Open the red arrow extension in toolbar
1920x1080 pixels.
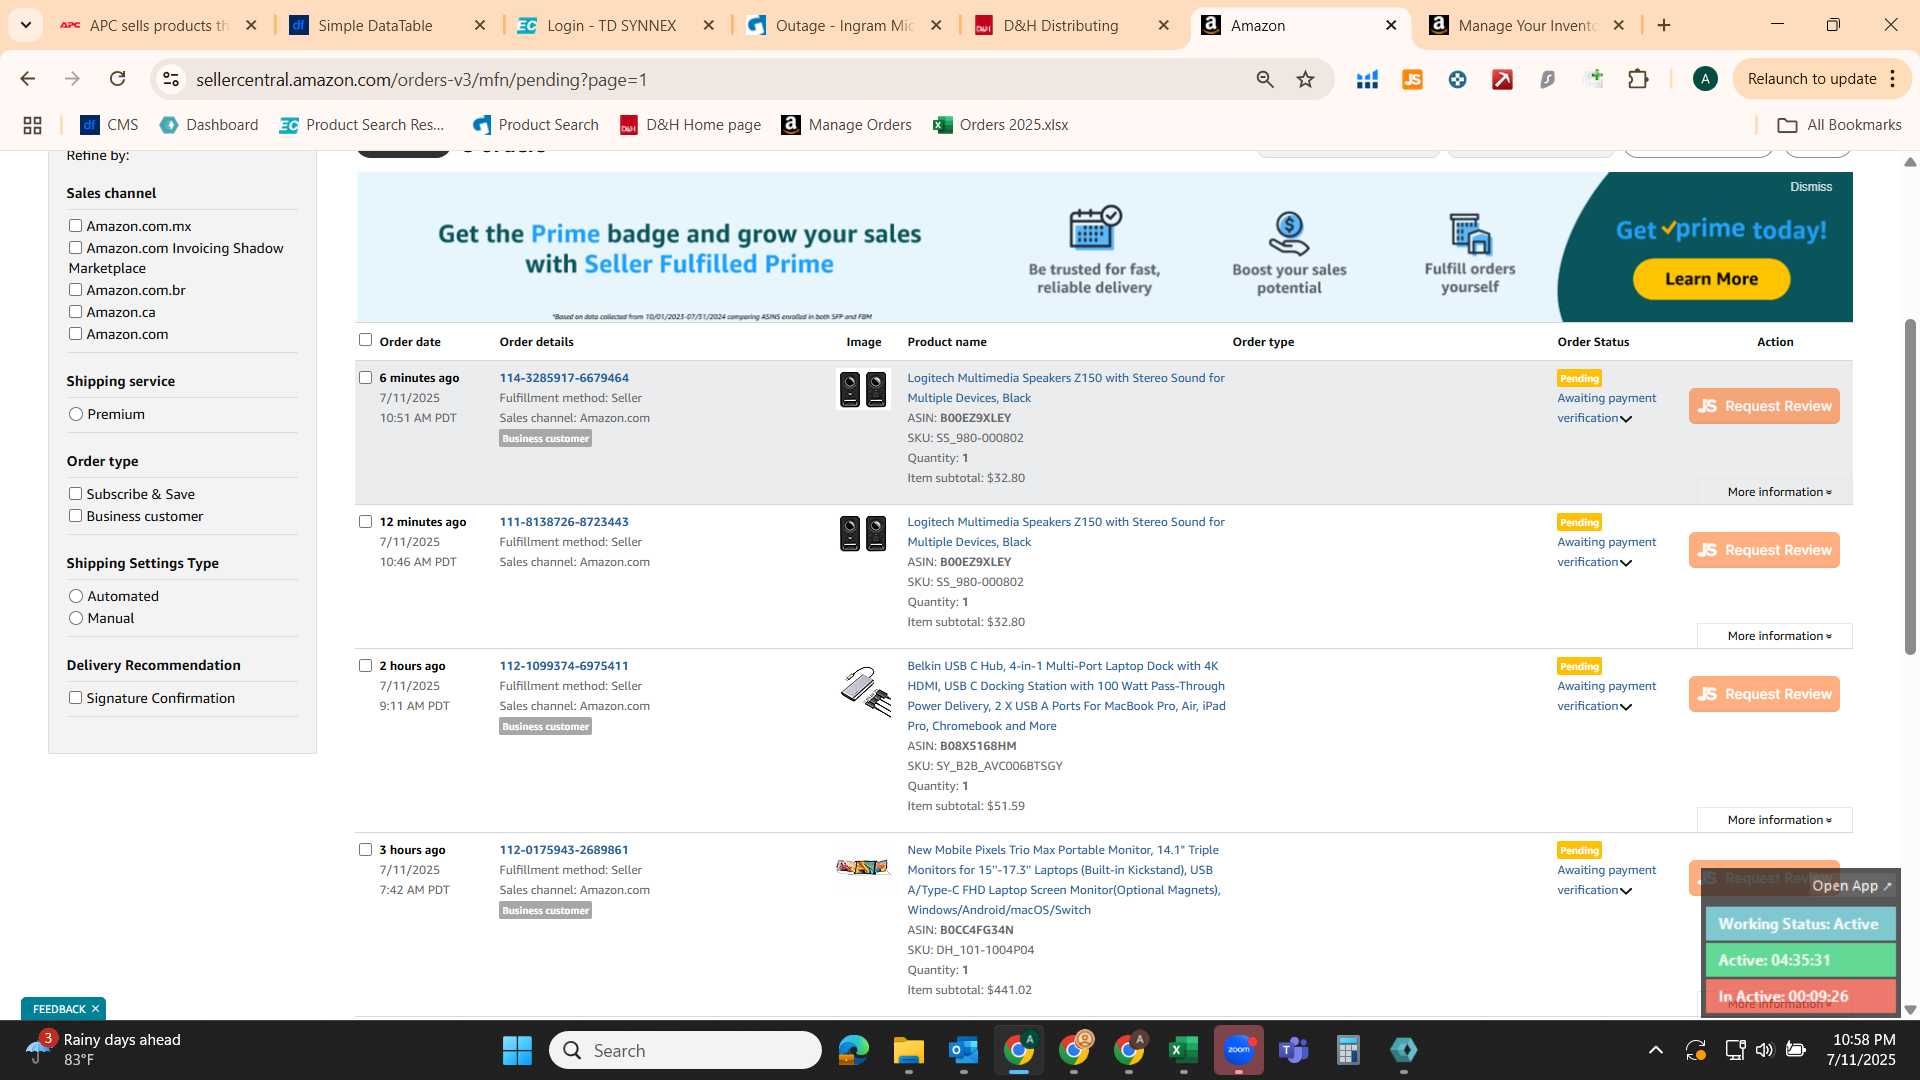tap(1502, 79)
